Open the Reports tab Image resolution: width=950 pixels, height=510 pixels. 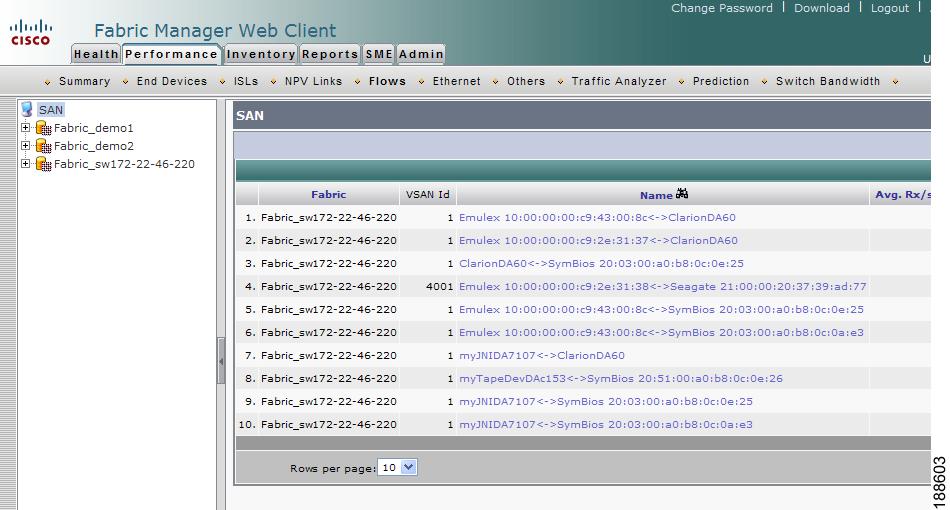tap(330, 54)
